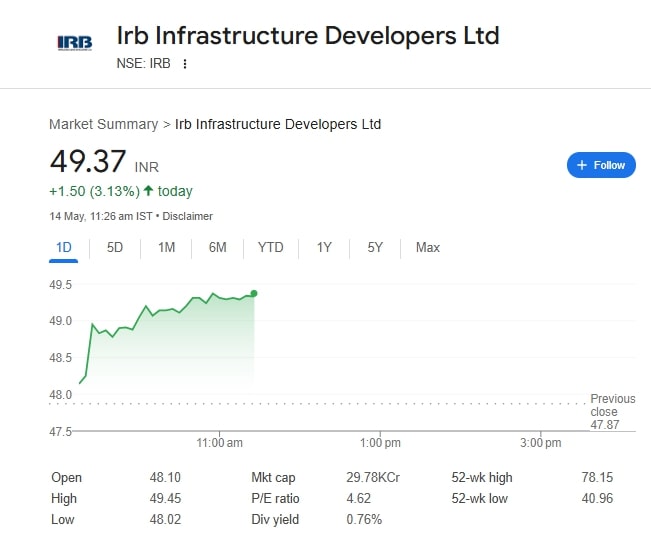Click the 3:00 pm time axis label
The image size is (651, 537).
[x=541, y=443]
